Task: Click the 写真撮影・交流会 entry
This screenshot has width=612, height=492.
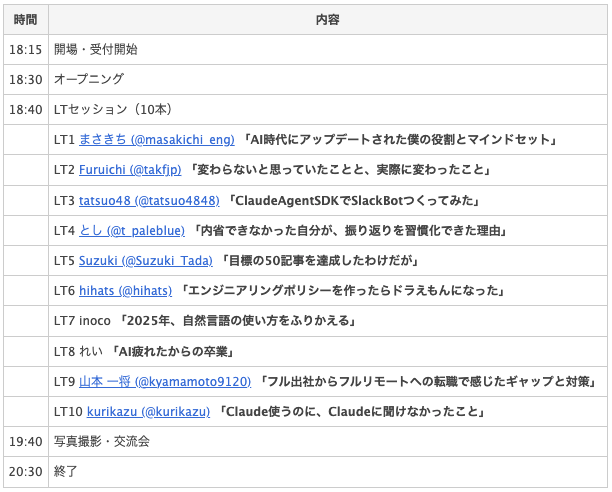Action: coord(102,441)
